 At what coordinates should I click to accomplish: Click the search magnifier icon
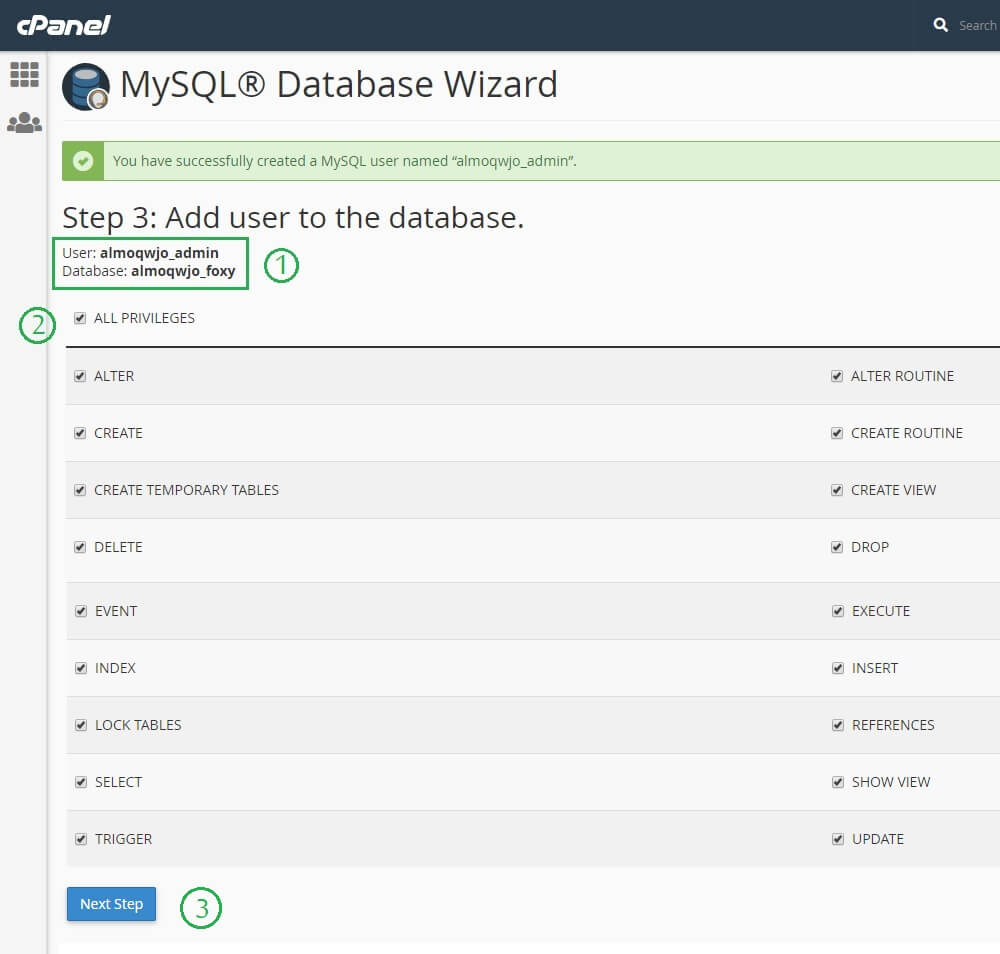point(940,25)
